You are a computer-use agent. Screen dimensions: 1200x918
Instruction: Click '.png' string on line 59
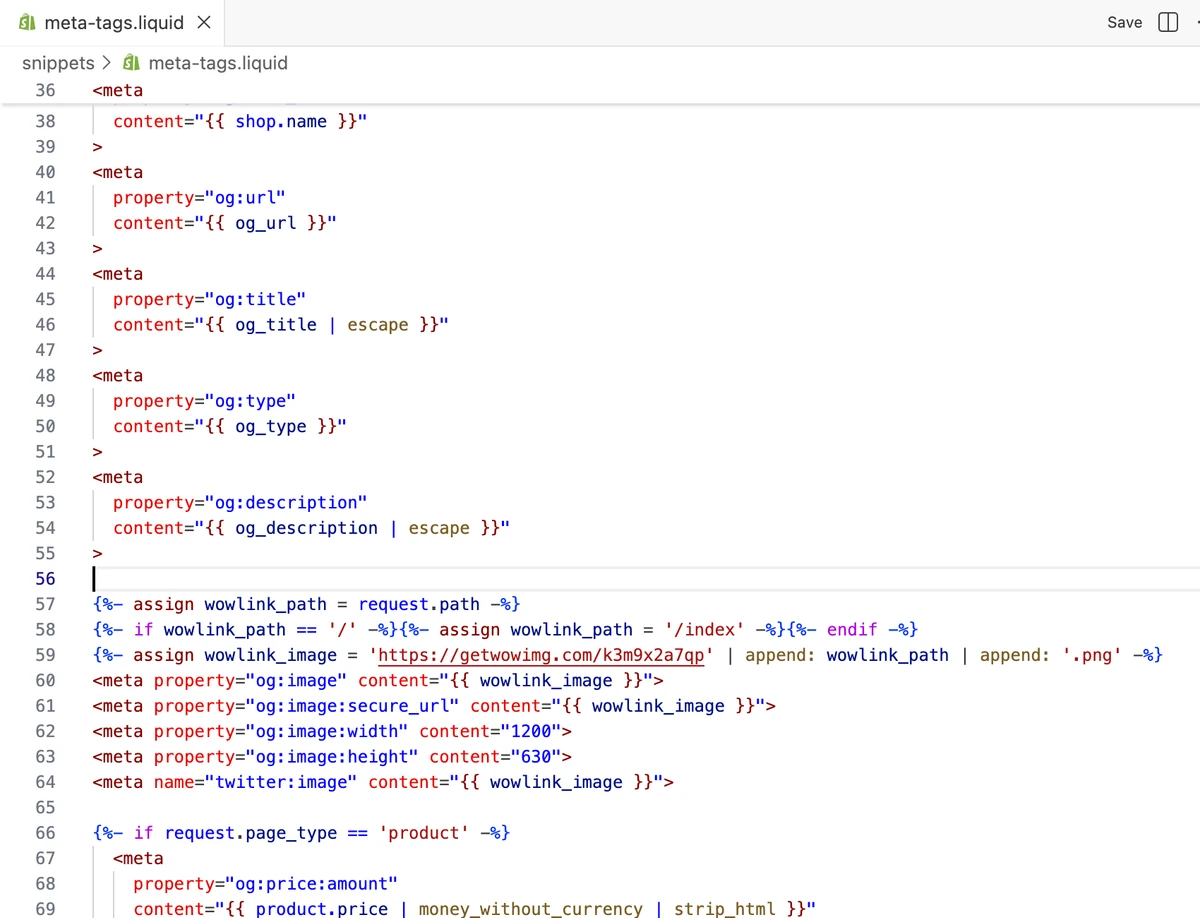pos(1091,655)
